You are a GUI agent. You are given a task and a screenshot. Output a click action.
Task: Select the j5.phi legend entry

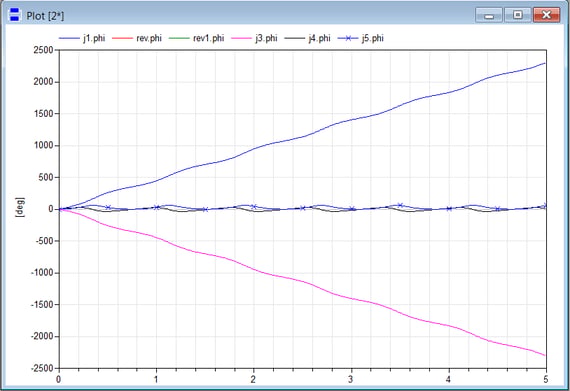pyautogui.click(x=361, y=38)
